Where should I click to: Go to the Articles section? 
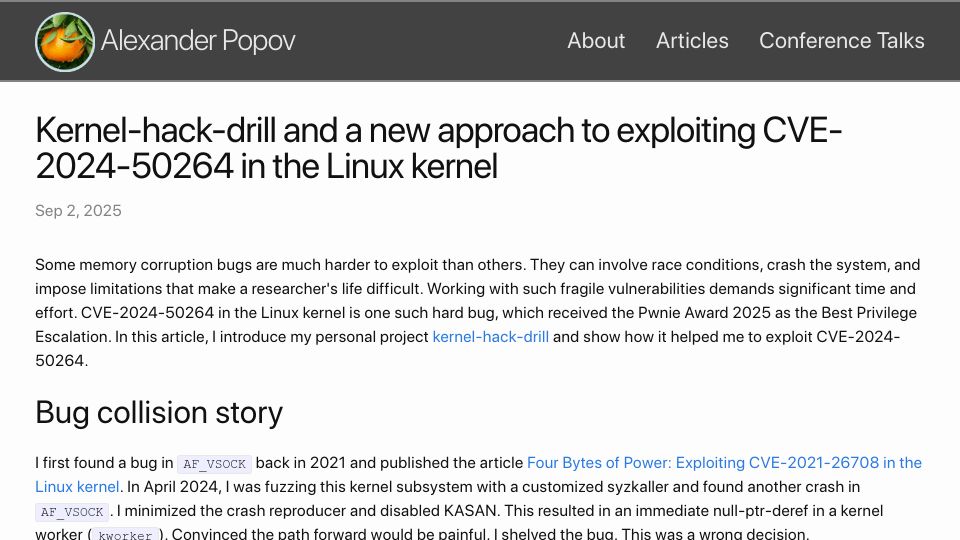(x=692, y=40)
